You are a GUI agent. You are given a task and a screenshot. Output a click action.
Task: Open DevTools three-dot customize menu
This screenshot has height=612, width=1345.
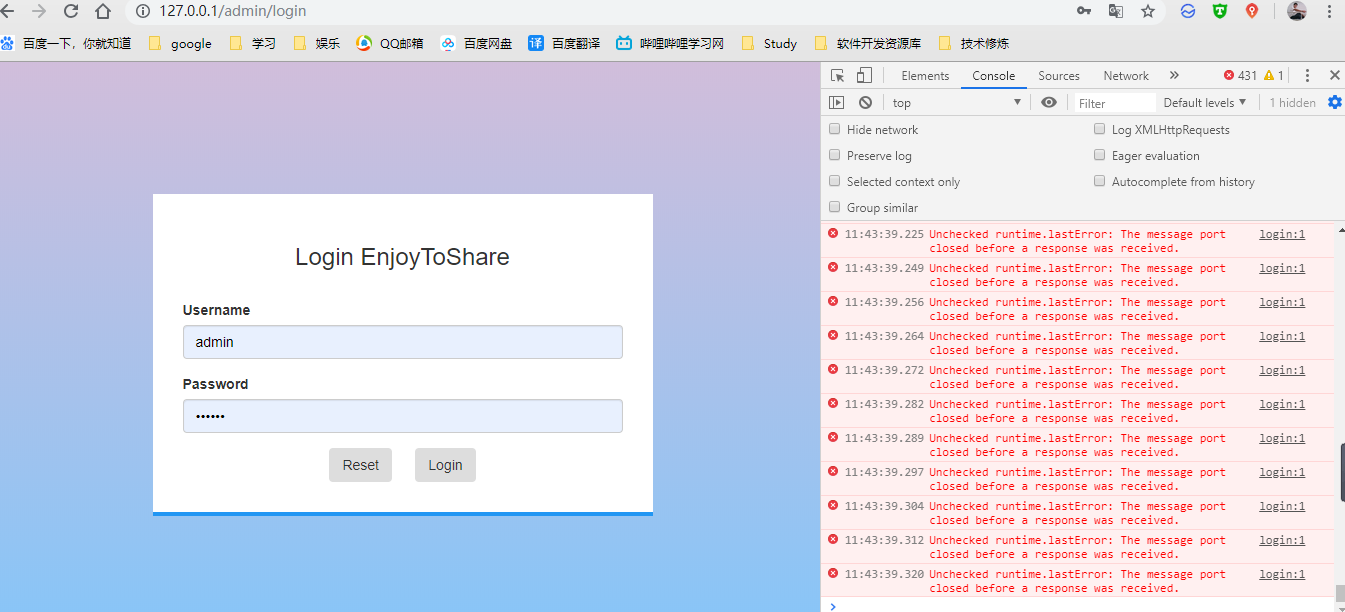click(1307, 76)
